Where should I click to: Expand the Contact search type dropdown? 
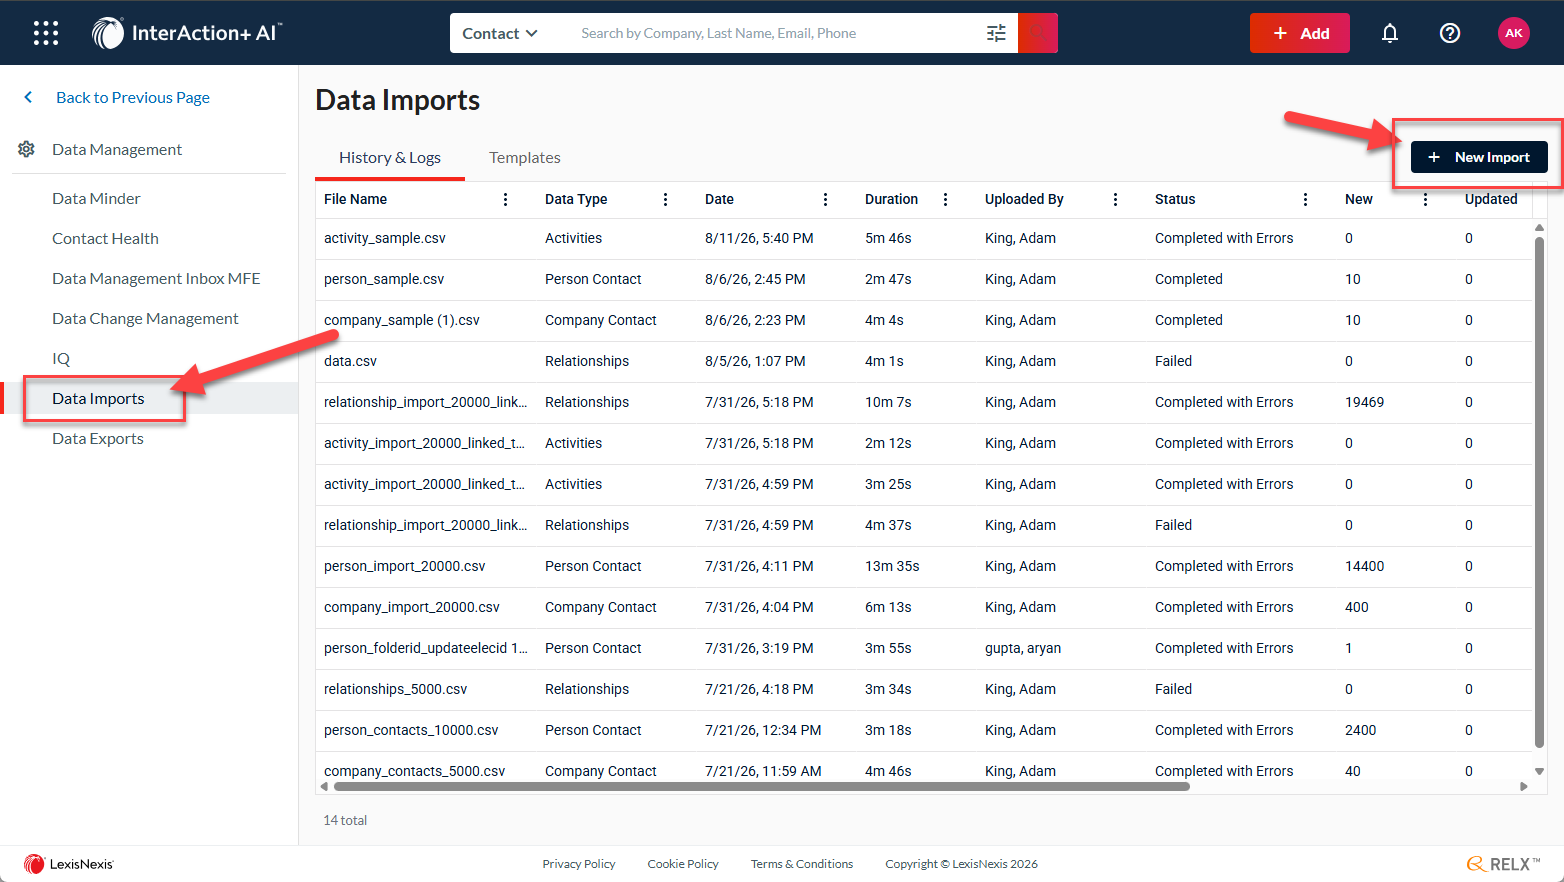point(500,33)
